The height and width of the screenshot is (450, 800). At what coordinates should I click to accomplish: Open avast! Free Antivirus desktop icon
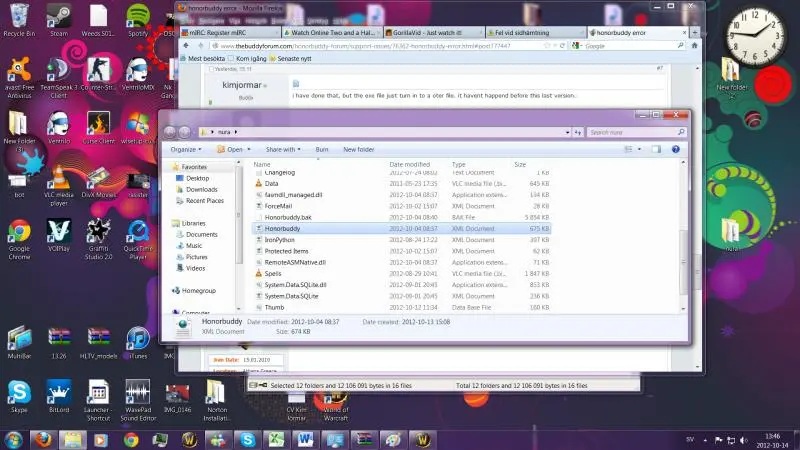click(x=19, y=78)
